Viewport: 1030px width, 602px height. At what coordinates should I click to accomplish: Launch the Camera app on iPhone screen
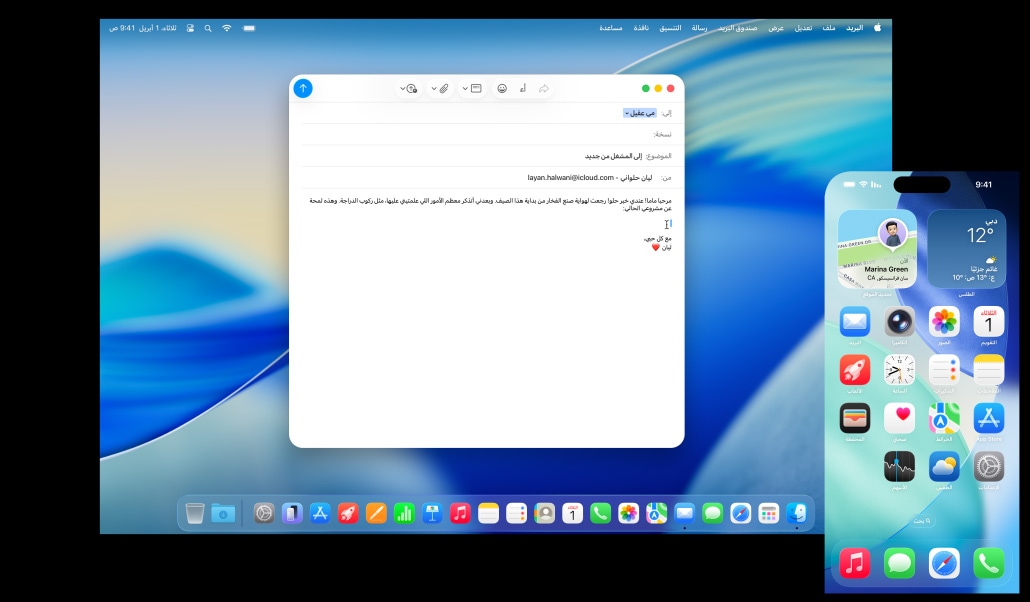click(x=899, y=322)
